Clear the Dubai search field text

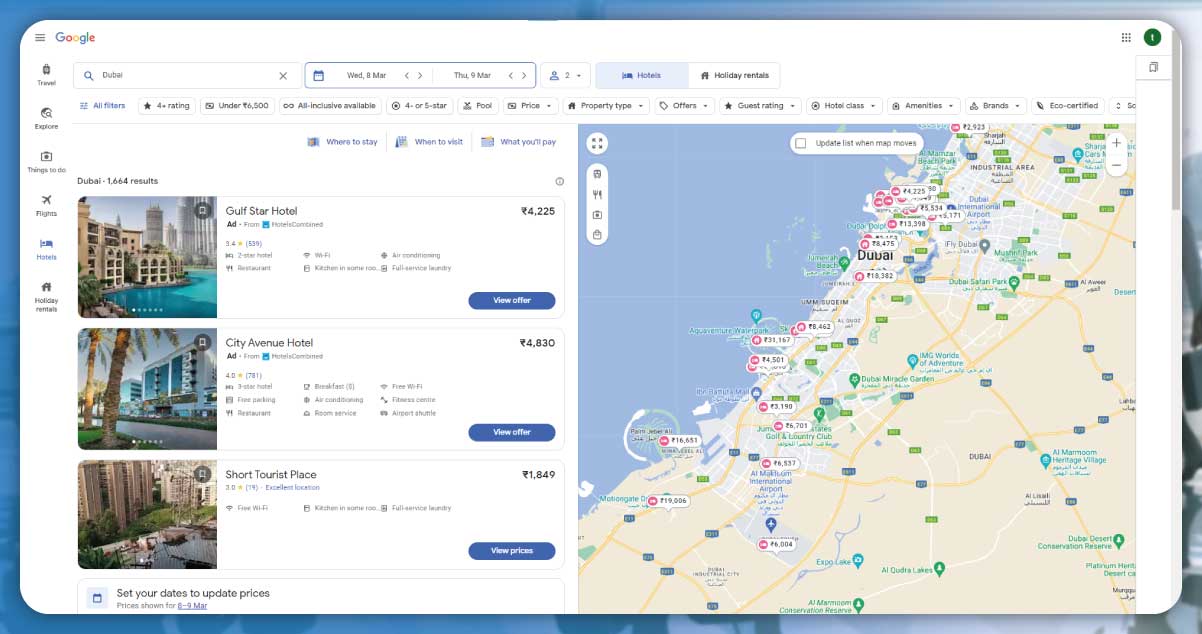pyautogui.click(x=283, y=76)
